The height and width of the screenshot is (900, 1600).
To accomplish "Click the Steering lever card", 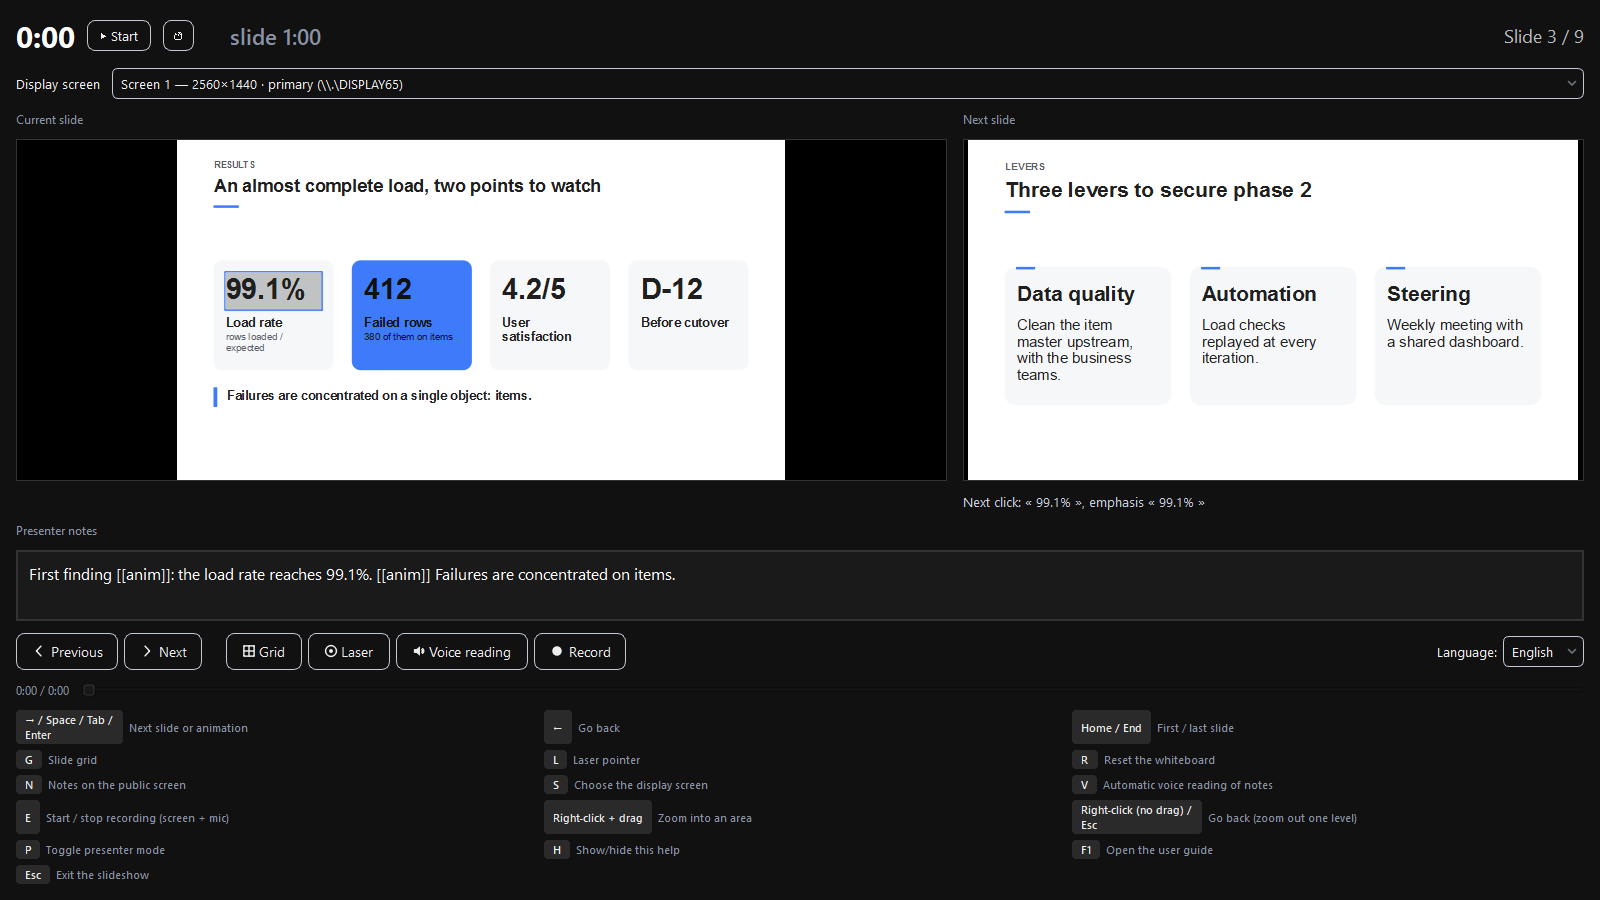I will (1458, 336).
